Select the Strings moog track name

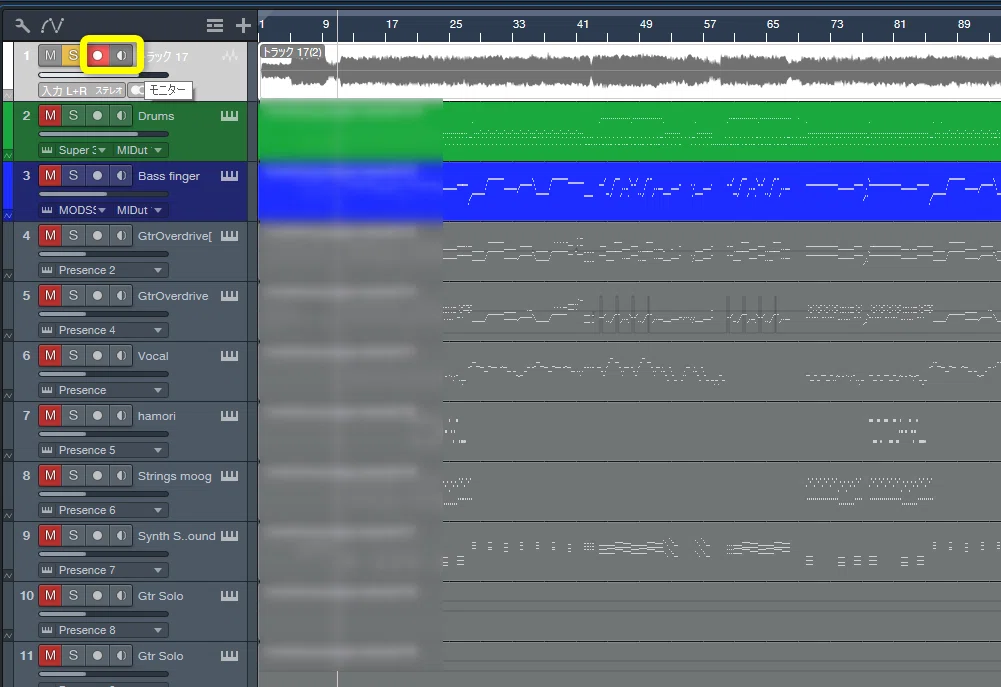[x=174, y=476]
